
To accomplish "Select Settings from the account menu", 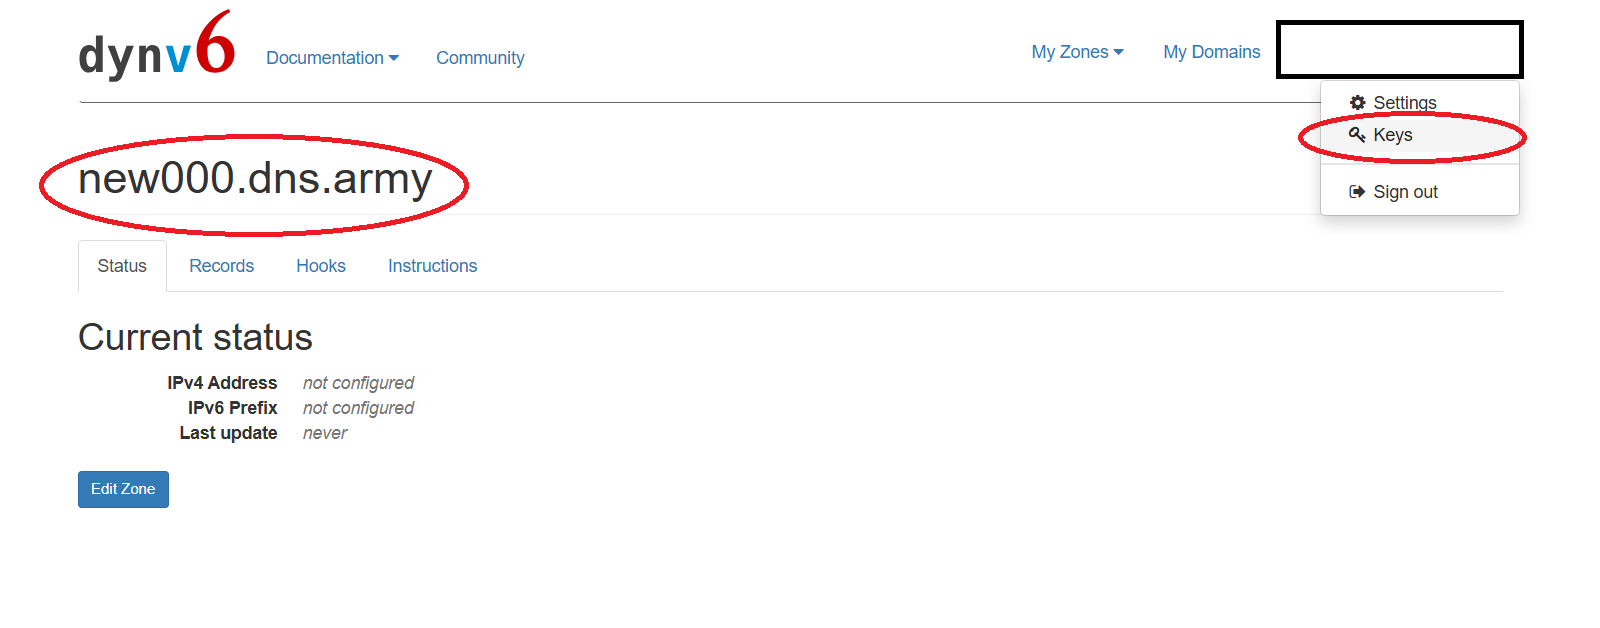I will (x=1404, y=103).
